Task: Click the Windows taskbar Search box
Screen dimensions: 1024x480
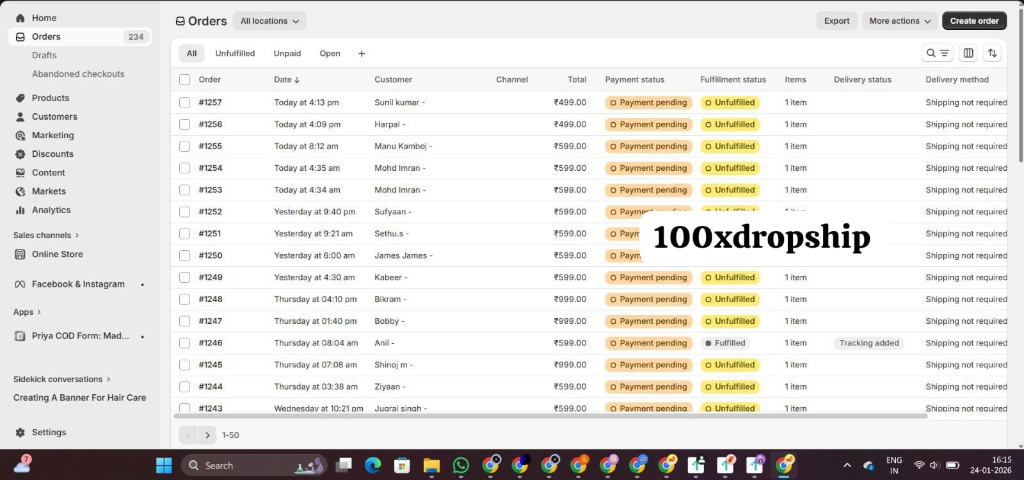Action: [254, 465]
